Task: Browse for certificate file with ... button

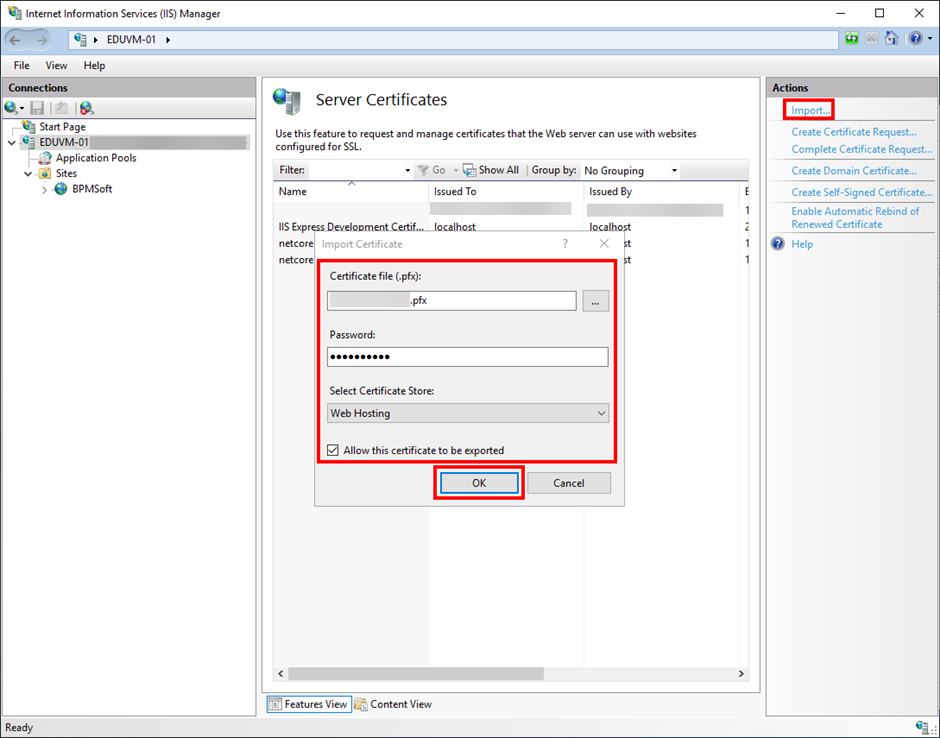Action: click(x=595, y=301)
